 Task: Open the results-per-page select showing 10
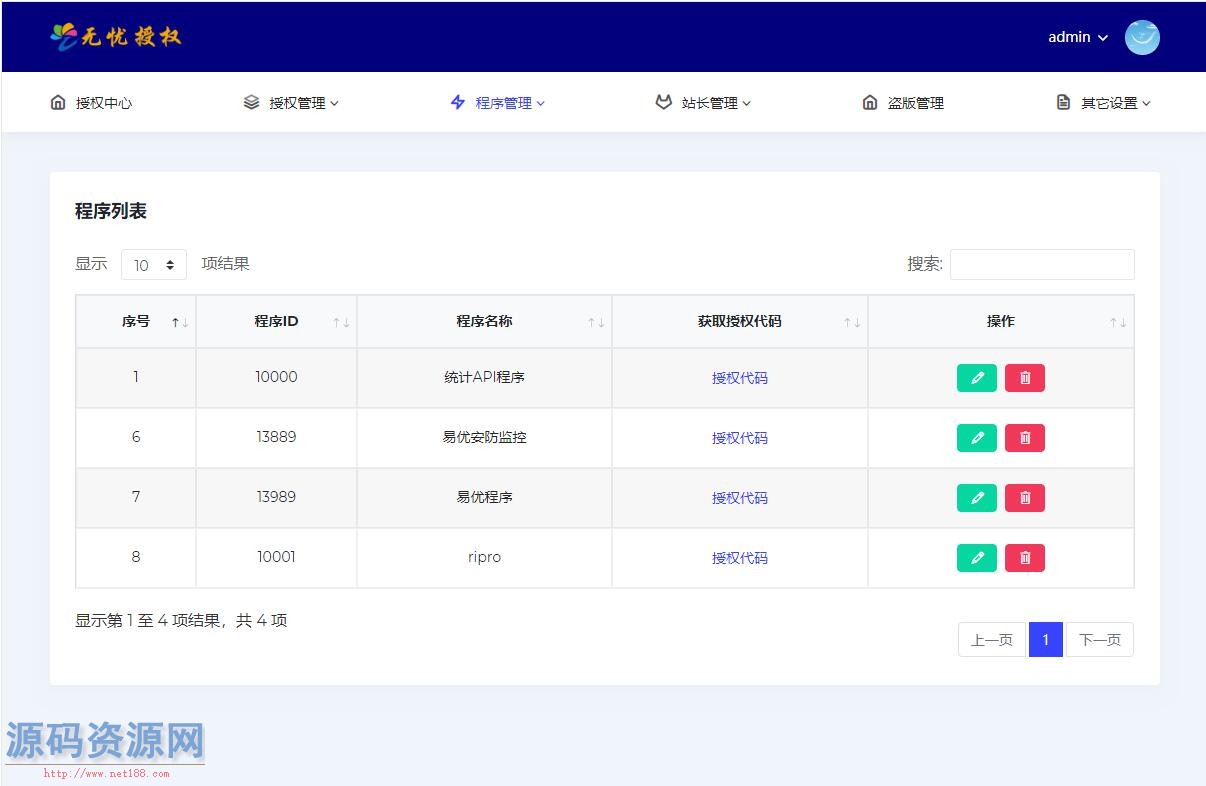pos(154,265)
